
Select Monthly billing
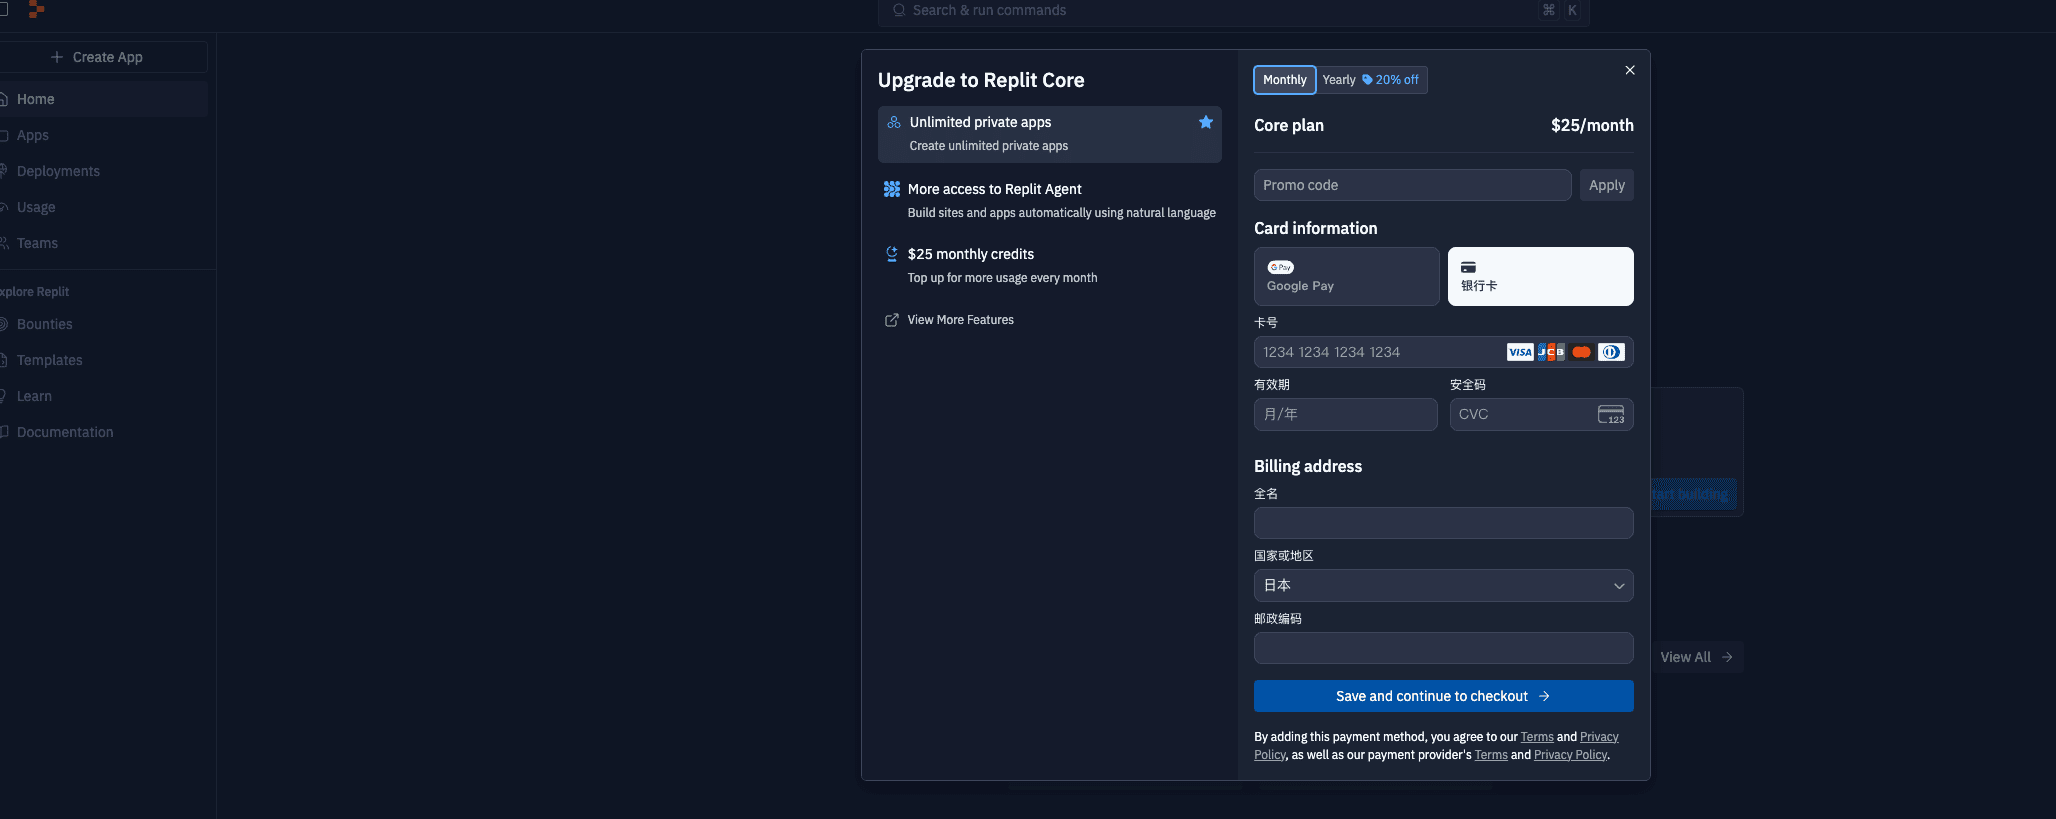coord(1285,80)
